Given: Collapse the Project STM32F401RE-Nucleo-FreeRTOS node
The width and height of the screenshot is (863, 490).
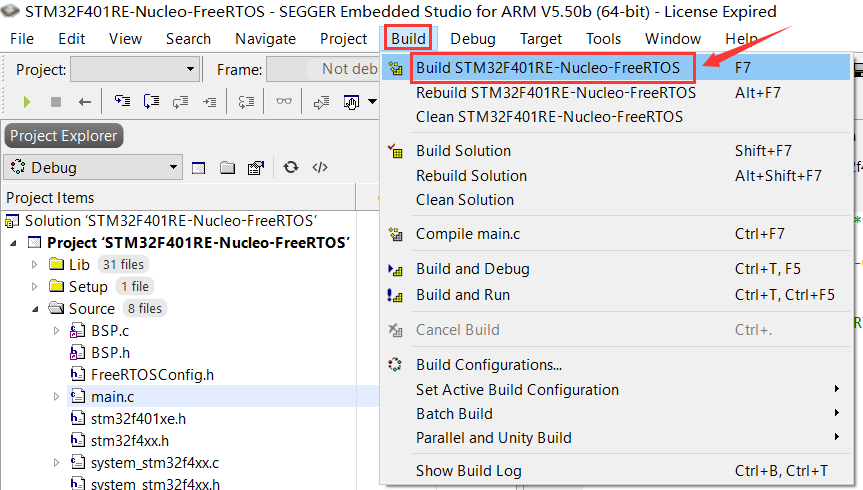Looking at the screenshot, I should click(13, 243).
